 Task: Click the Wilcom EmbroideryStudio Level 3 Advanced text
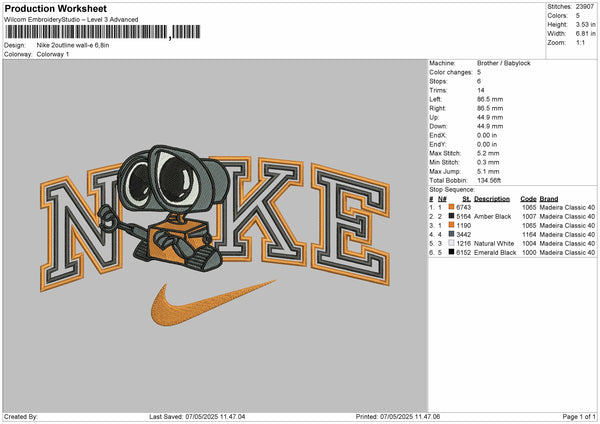pos(71,20)
